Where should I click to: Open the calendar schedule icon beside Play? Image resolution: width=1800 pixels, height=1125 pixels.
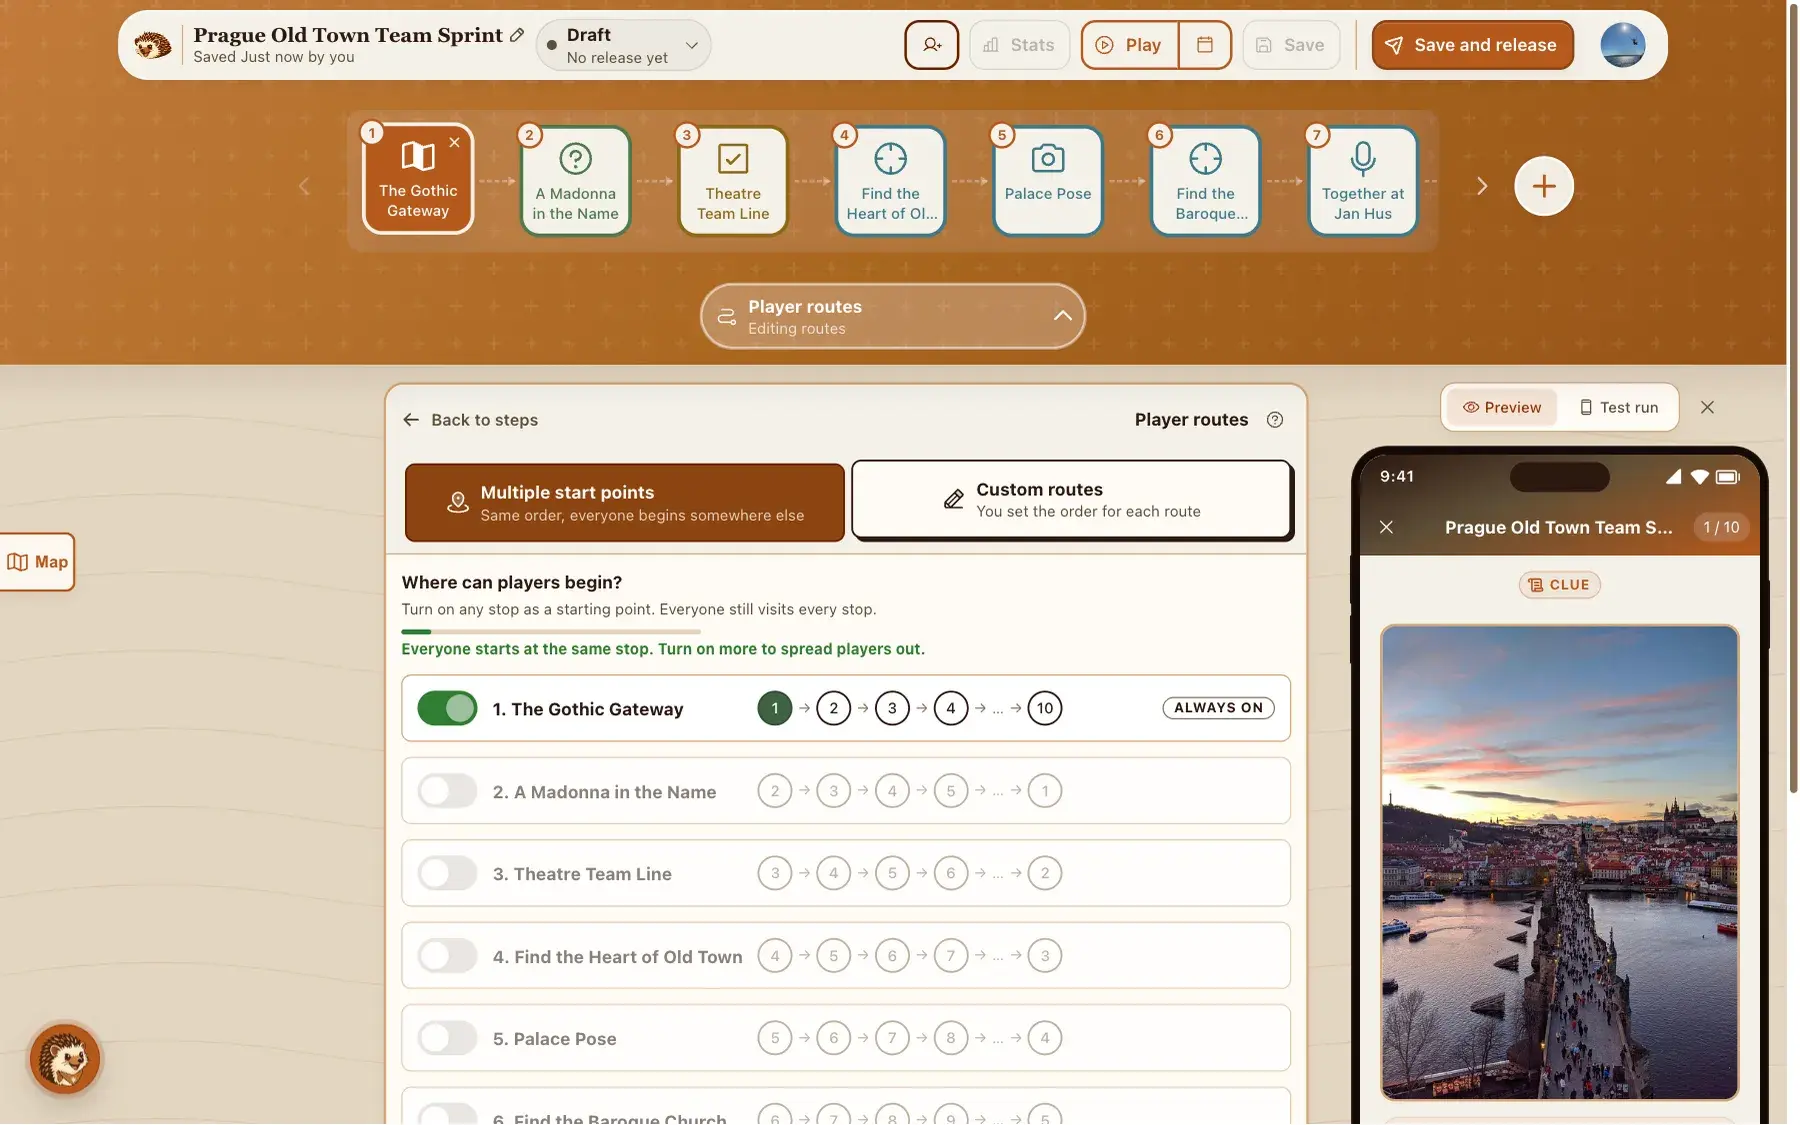(1205, 45)
